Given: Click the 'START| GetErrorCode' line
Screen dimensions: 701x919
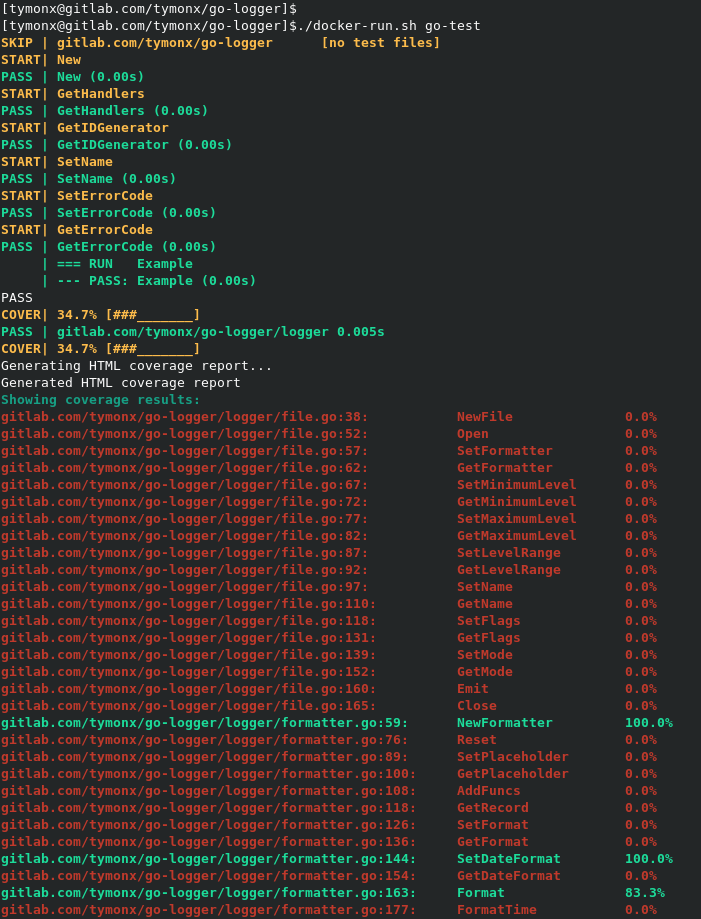Looking at the screenshot, I should [x=77, y=230].
